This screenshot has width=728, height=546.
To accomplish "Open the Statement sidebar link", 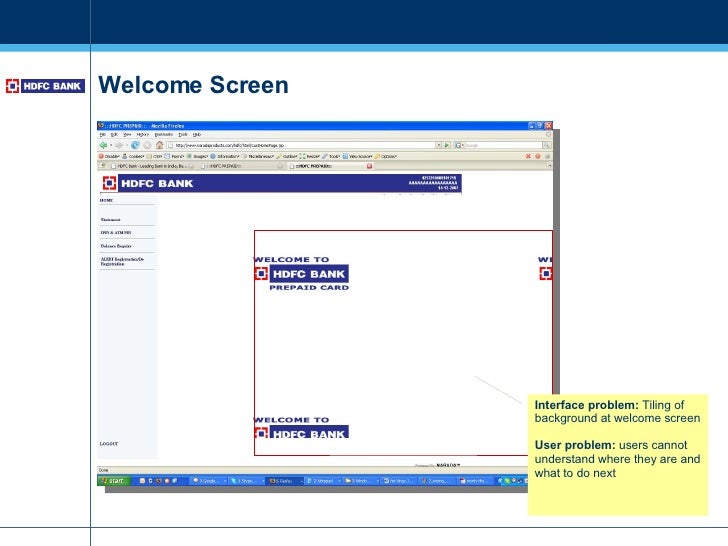I will pos(110,220).
